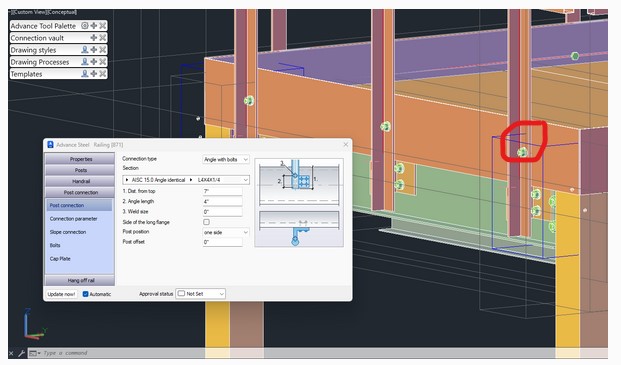Open the Section profile dropdown chevron
This screenshot has width=621, height=365.
tap(246, 180)
